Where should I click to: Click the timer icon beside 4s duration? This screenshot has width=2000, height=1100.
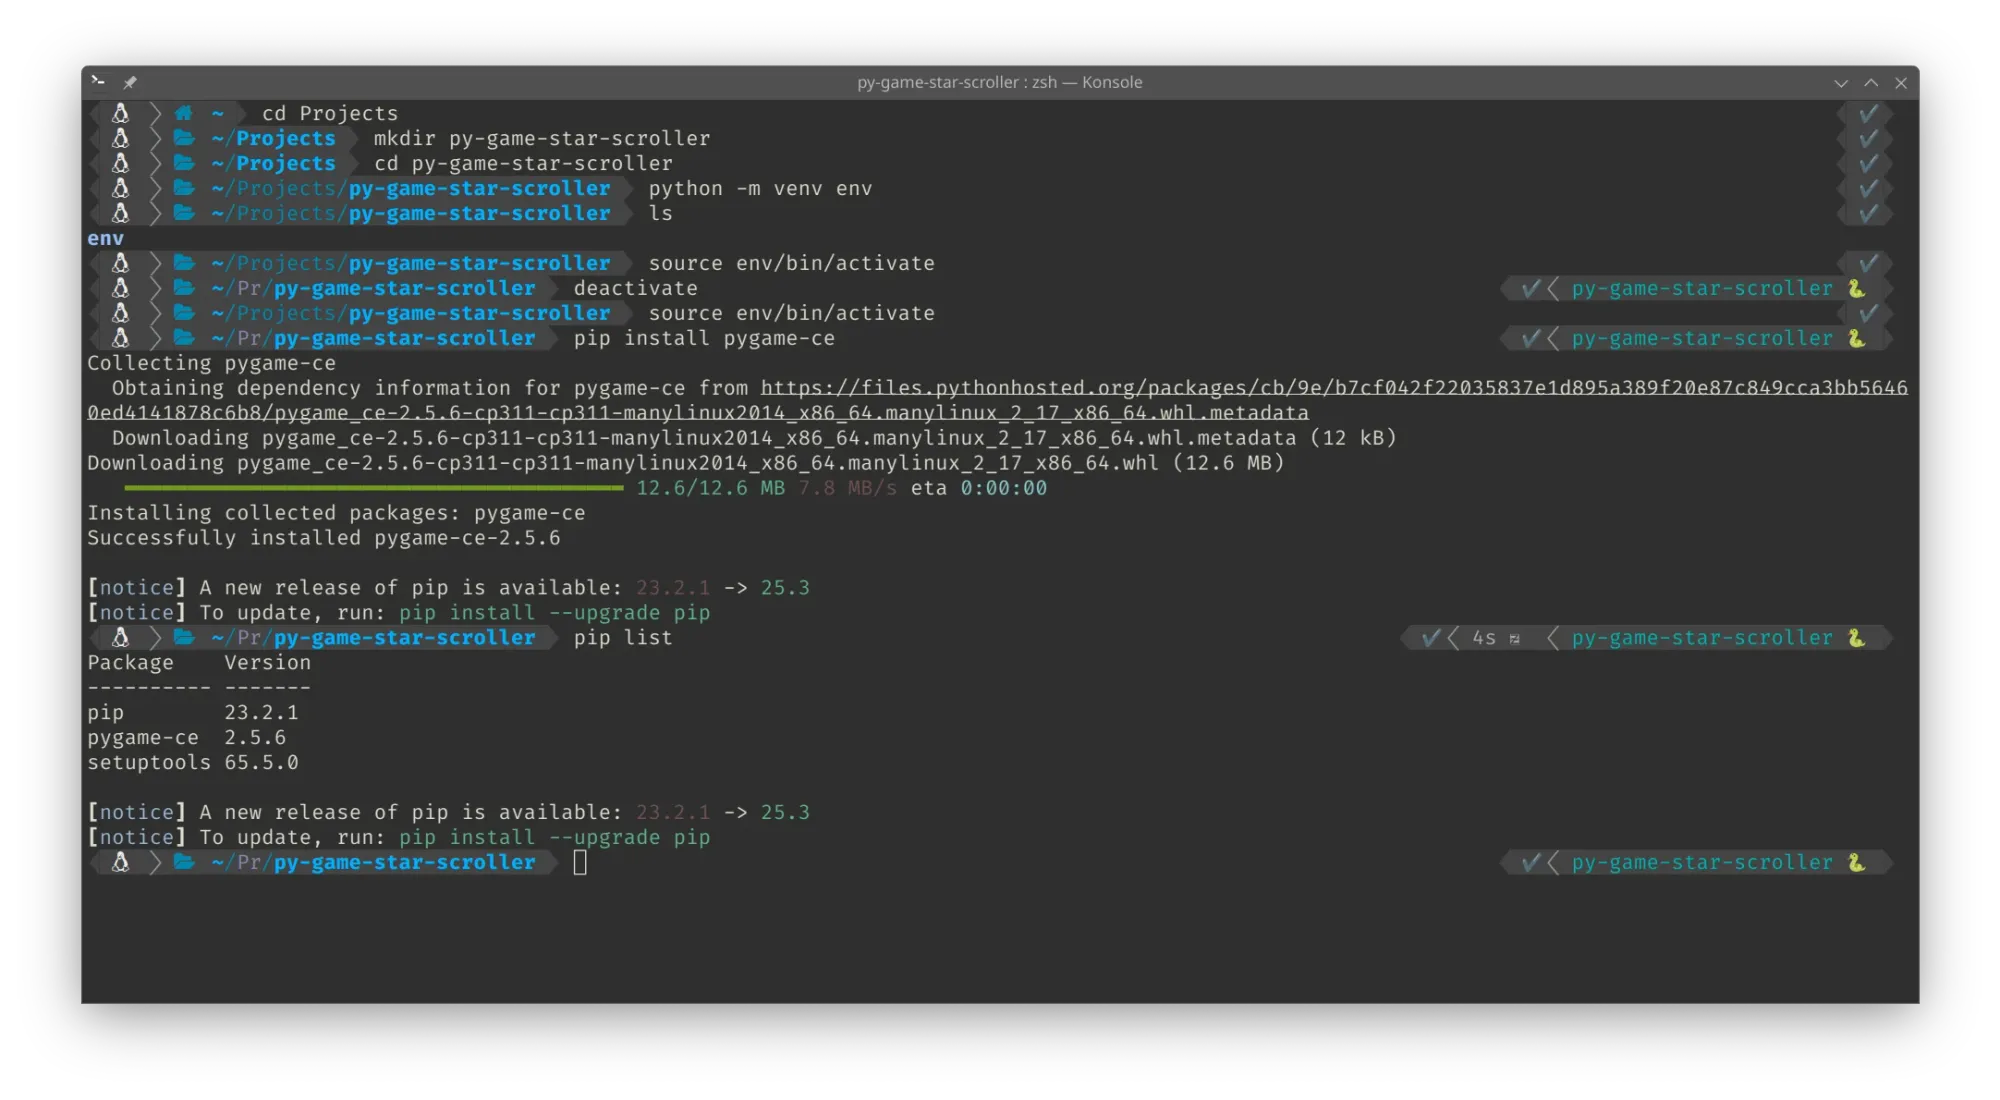[x=1514, y=638]
